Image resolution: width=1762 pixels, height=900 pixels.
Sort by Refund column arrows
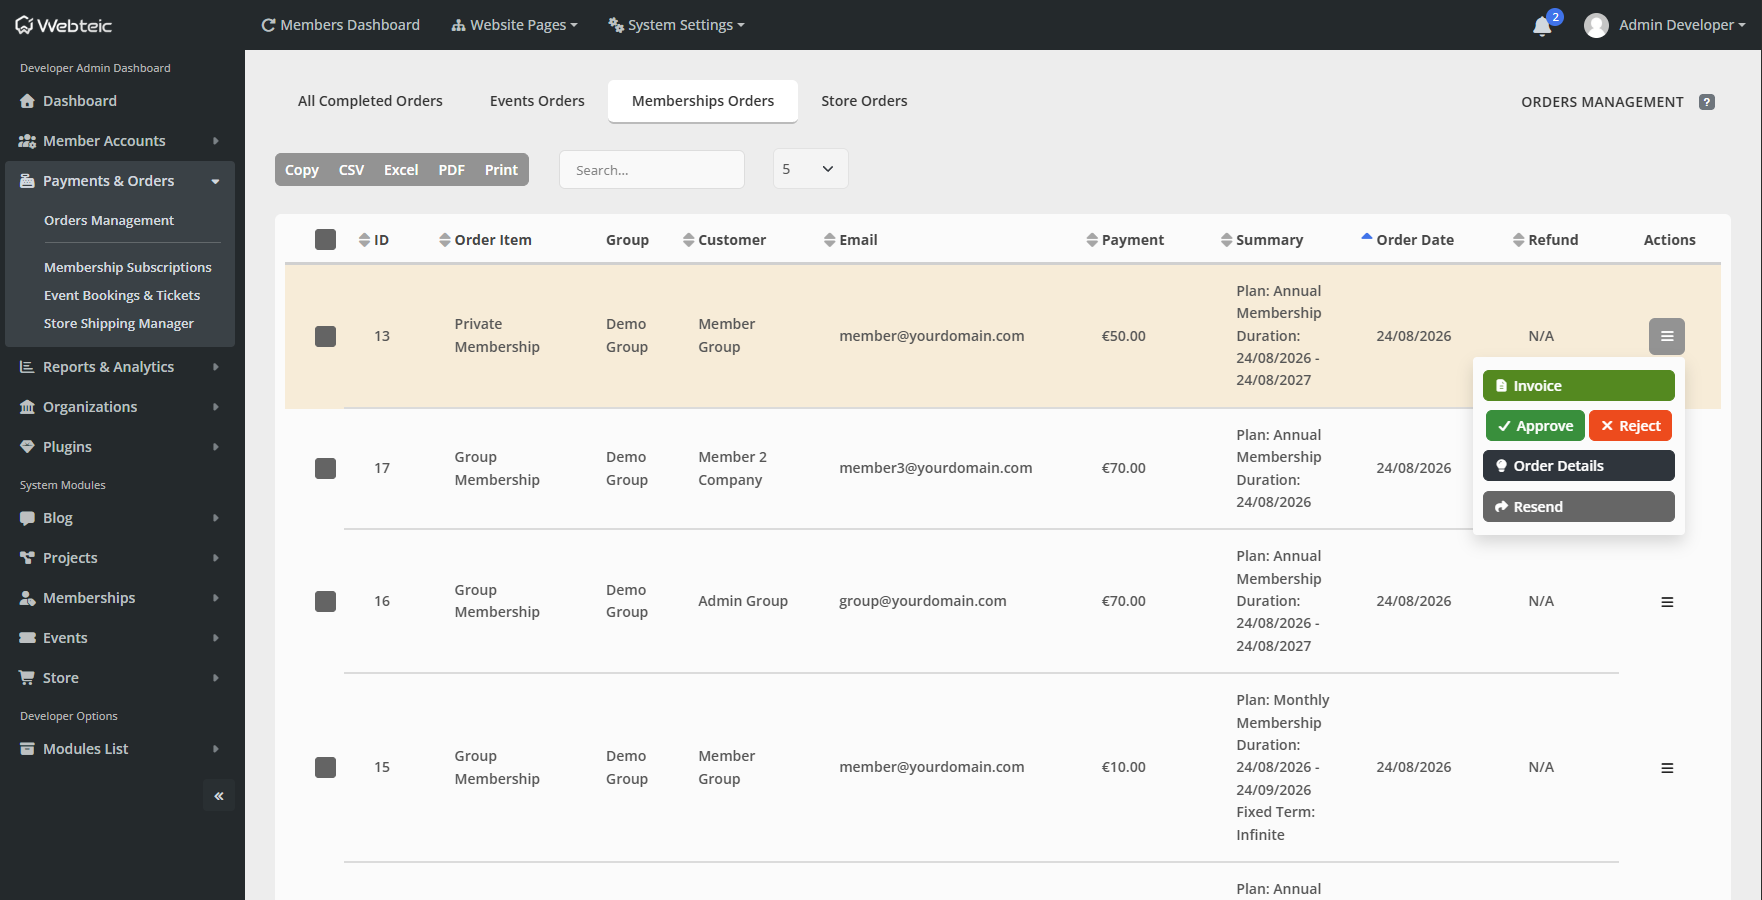click(1519, 240)
